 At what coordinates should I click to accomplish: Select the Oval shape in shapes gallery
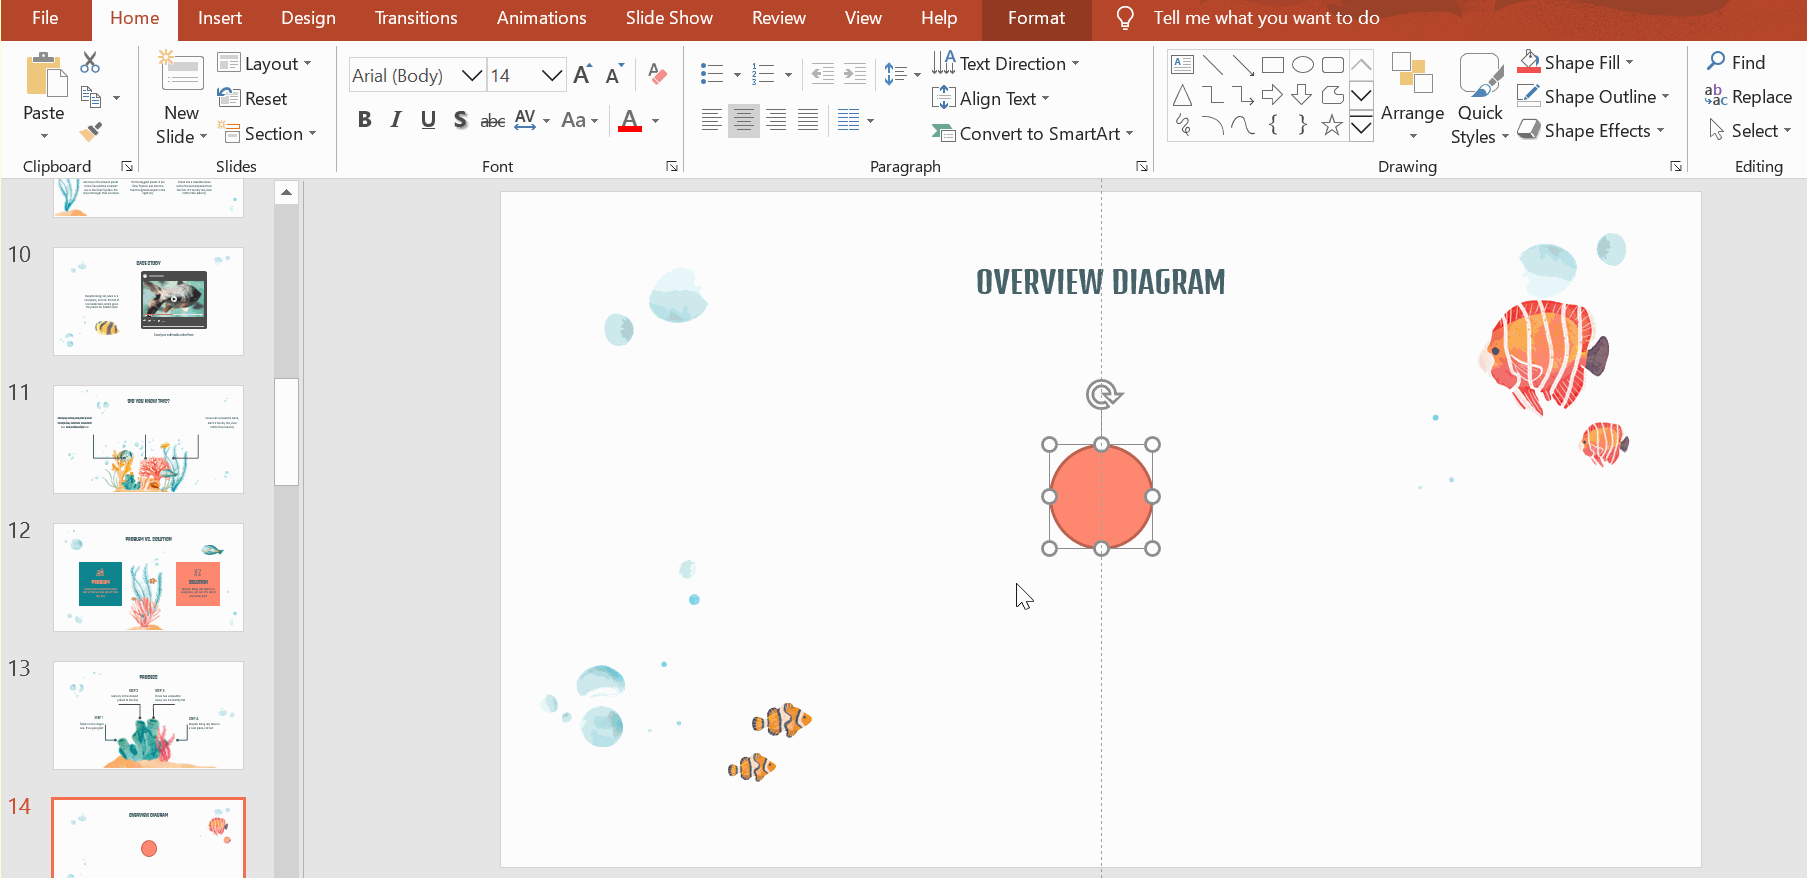pyautogui.click(x=1302, y=65)
